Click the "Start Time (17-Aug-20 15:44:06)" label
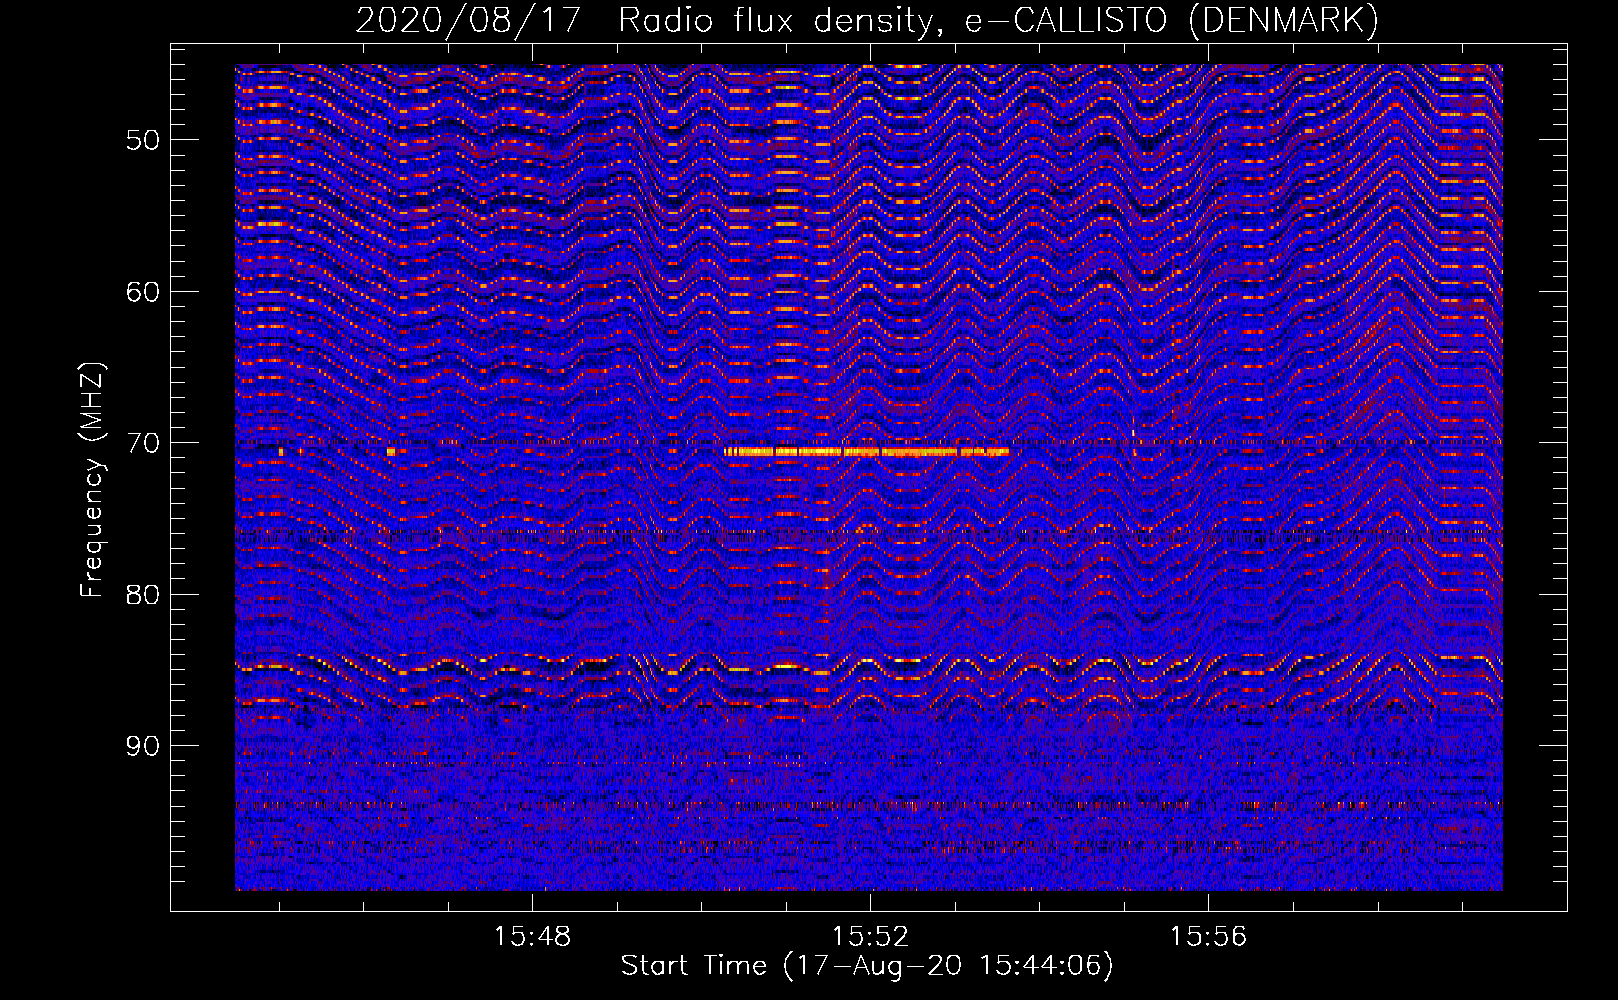This screenshot has width=1618, height=1000. click(x=867, y=966)
